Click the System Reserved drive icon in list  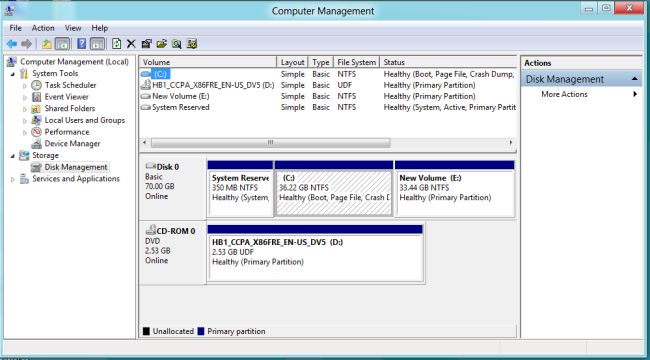tap(146, 107)
